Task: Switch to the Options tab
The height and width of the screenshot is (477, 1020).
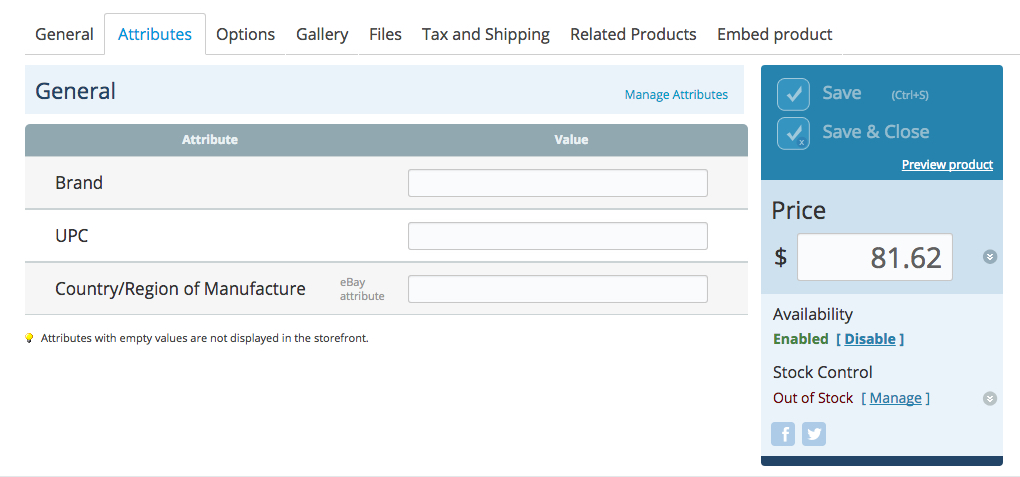Action: click(245, 34)
